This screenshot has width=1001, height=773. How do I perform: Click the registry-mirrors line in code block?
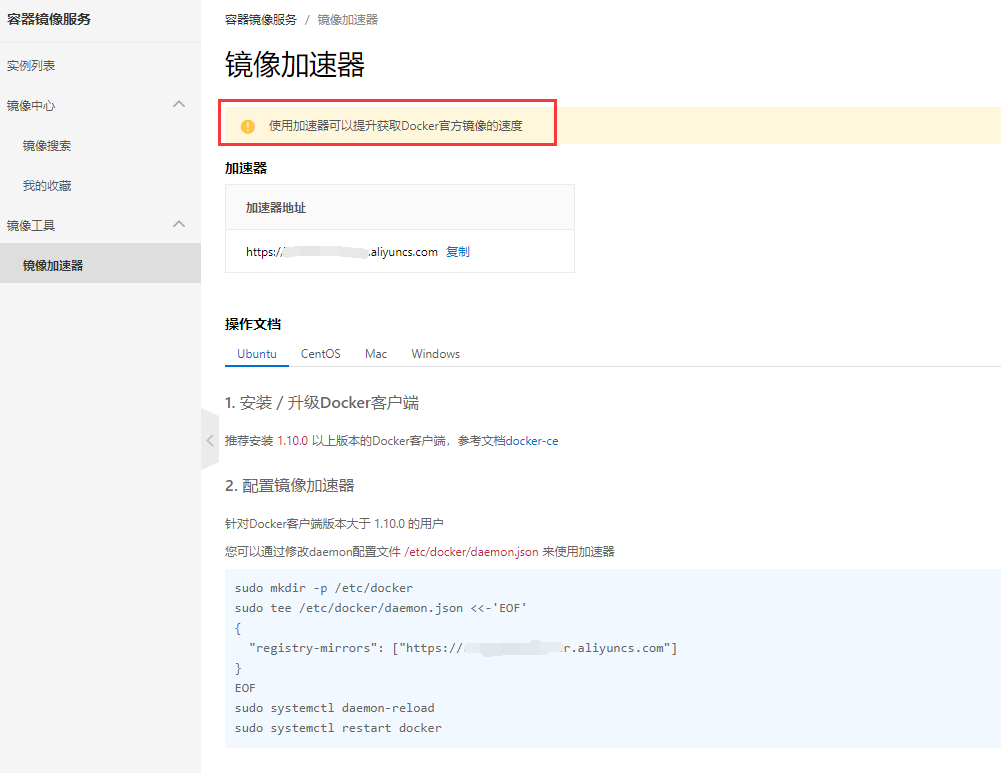[463, 648]
